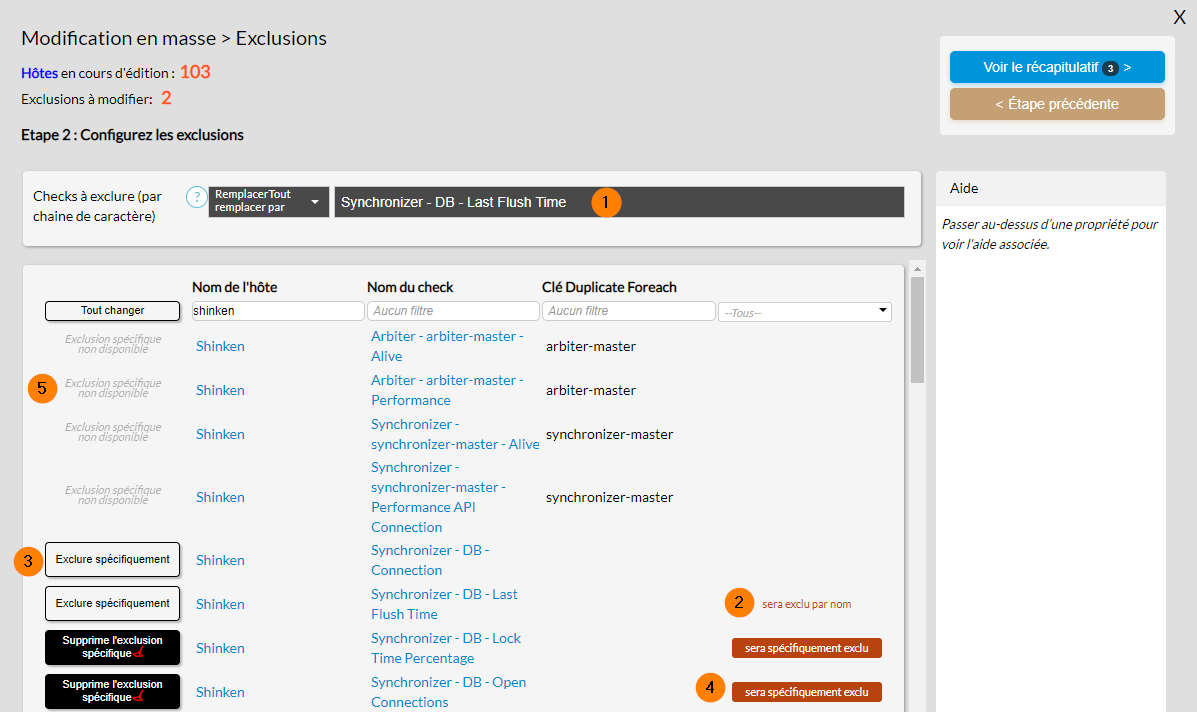
Task: Close the dialog with the X icon
Action: (1179, 17)
